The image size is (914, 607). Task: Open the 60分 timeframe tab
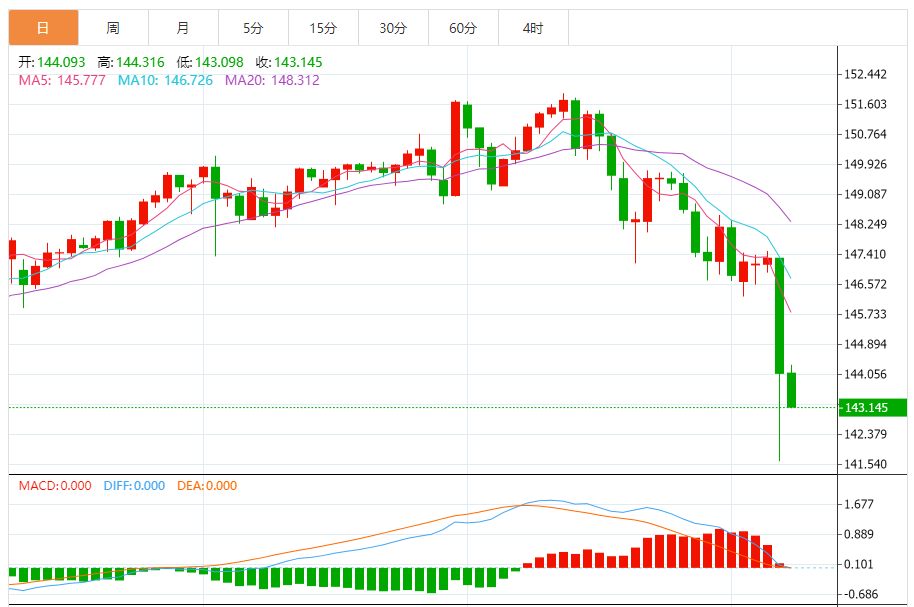tap(463, 27)
